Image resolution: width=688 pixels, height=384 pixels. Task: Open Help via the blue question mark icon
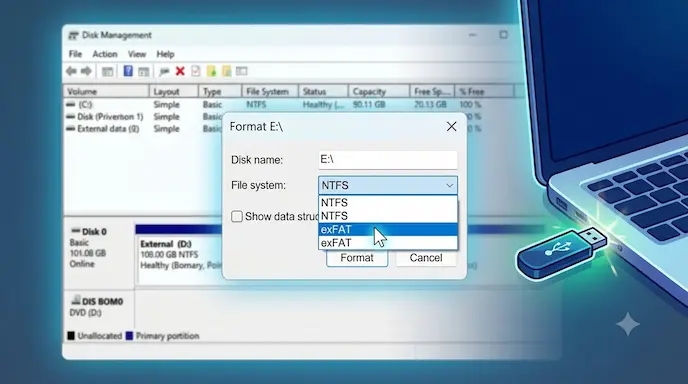coord(128,71)
